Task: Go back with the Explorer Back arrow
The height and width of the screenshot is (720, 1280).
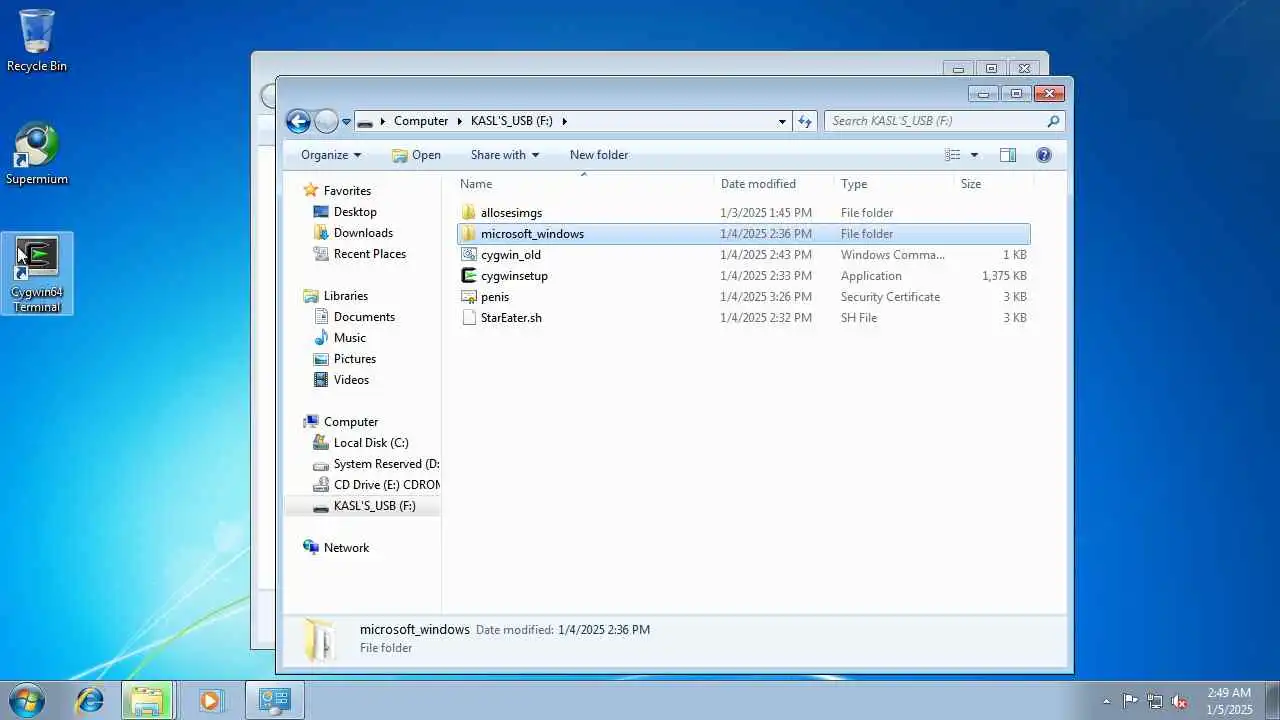Action: click(x=298, y=121)
